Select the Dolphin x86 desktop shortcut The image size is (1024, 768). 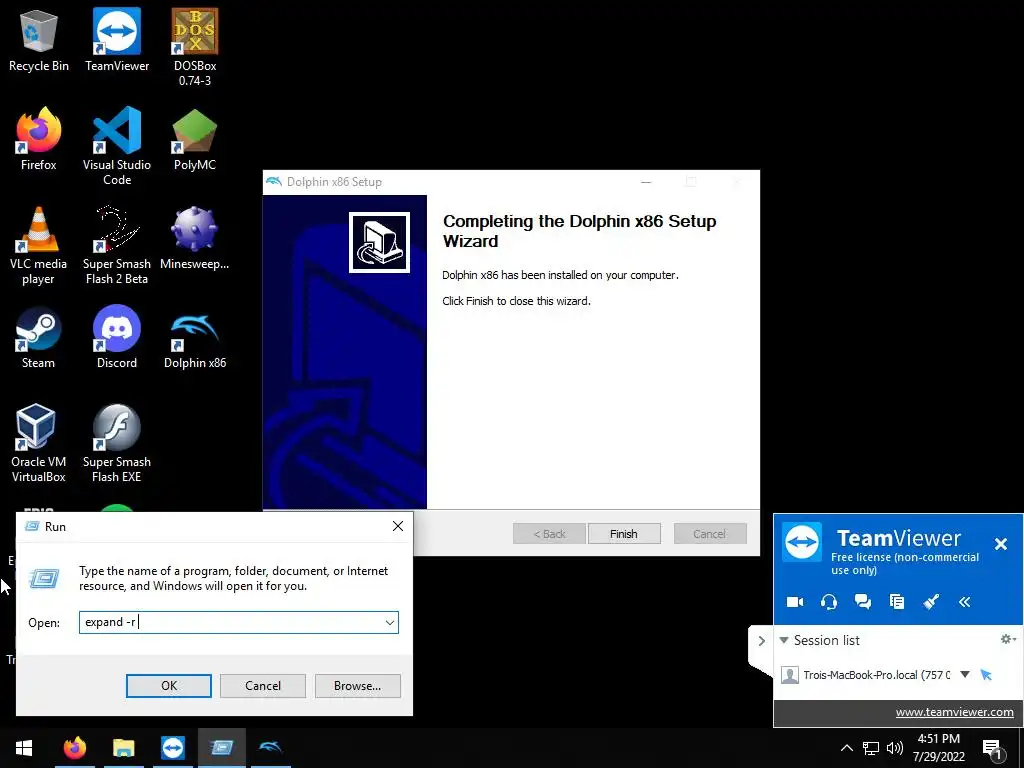click(x=195, y=342)
